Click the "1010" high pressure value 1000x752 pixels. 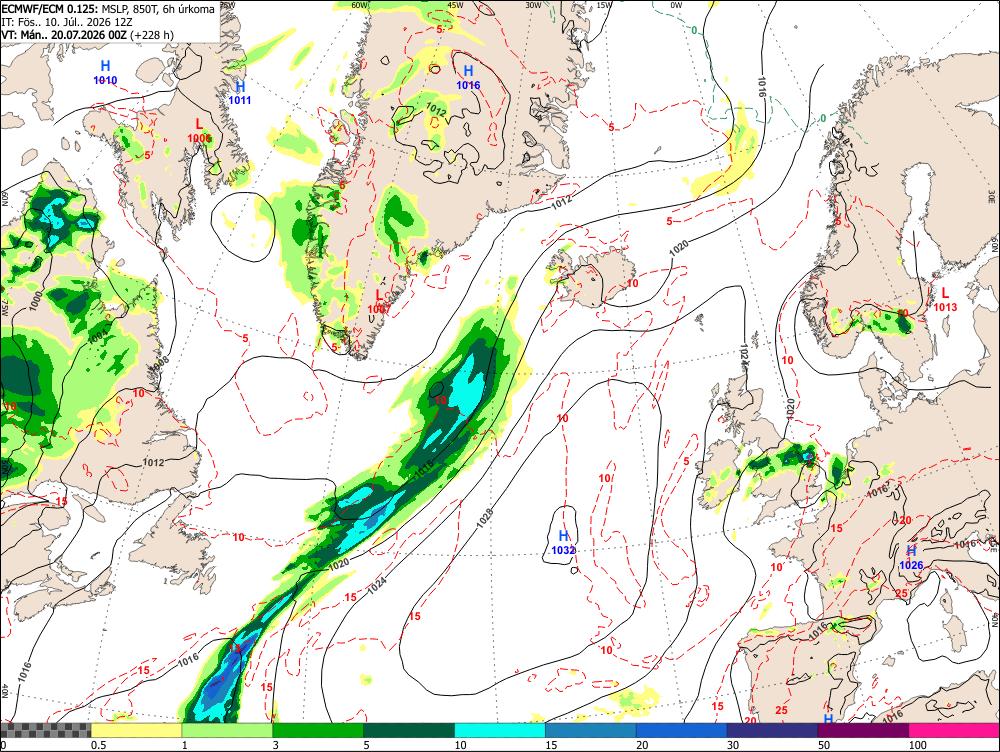[x=105, y=80]
